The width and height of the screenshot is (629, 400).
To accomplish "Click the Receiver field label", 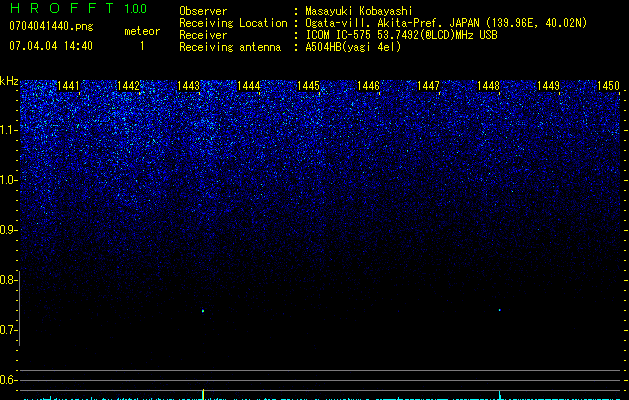I will click(203, 35).
